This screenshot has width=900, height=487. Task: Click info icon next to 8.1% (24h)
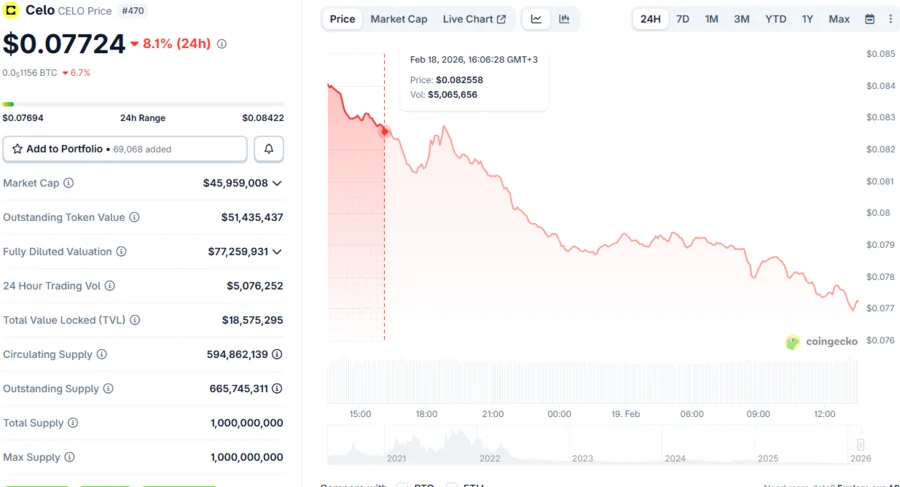[x=222, y=44]
